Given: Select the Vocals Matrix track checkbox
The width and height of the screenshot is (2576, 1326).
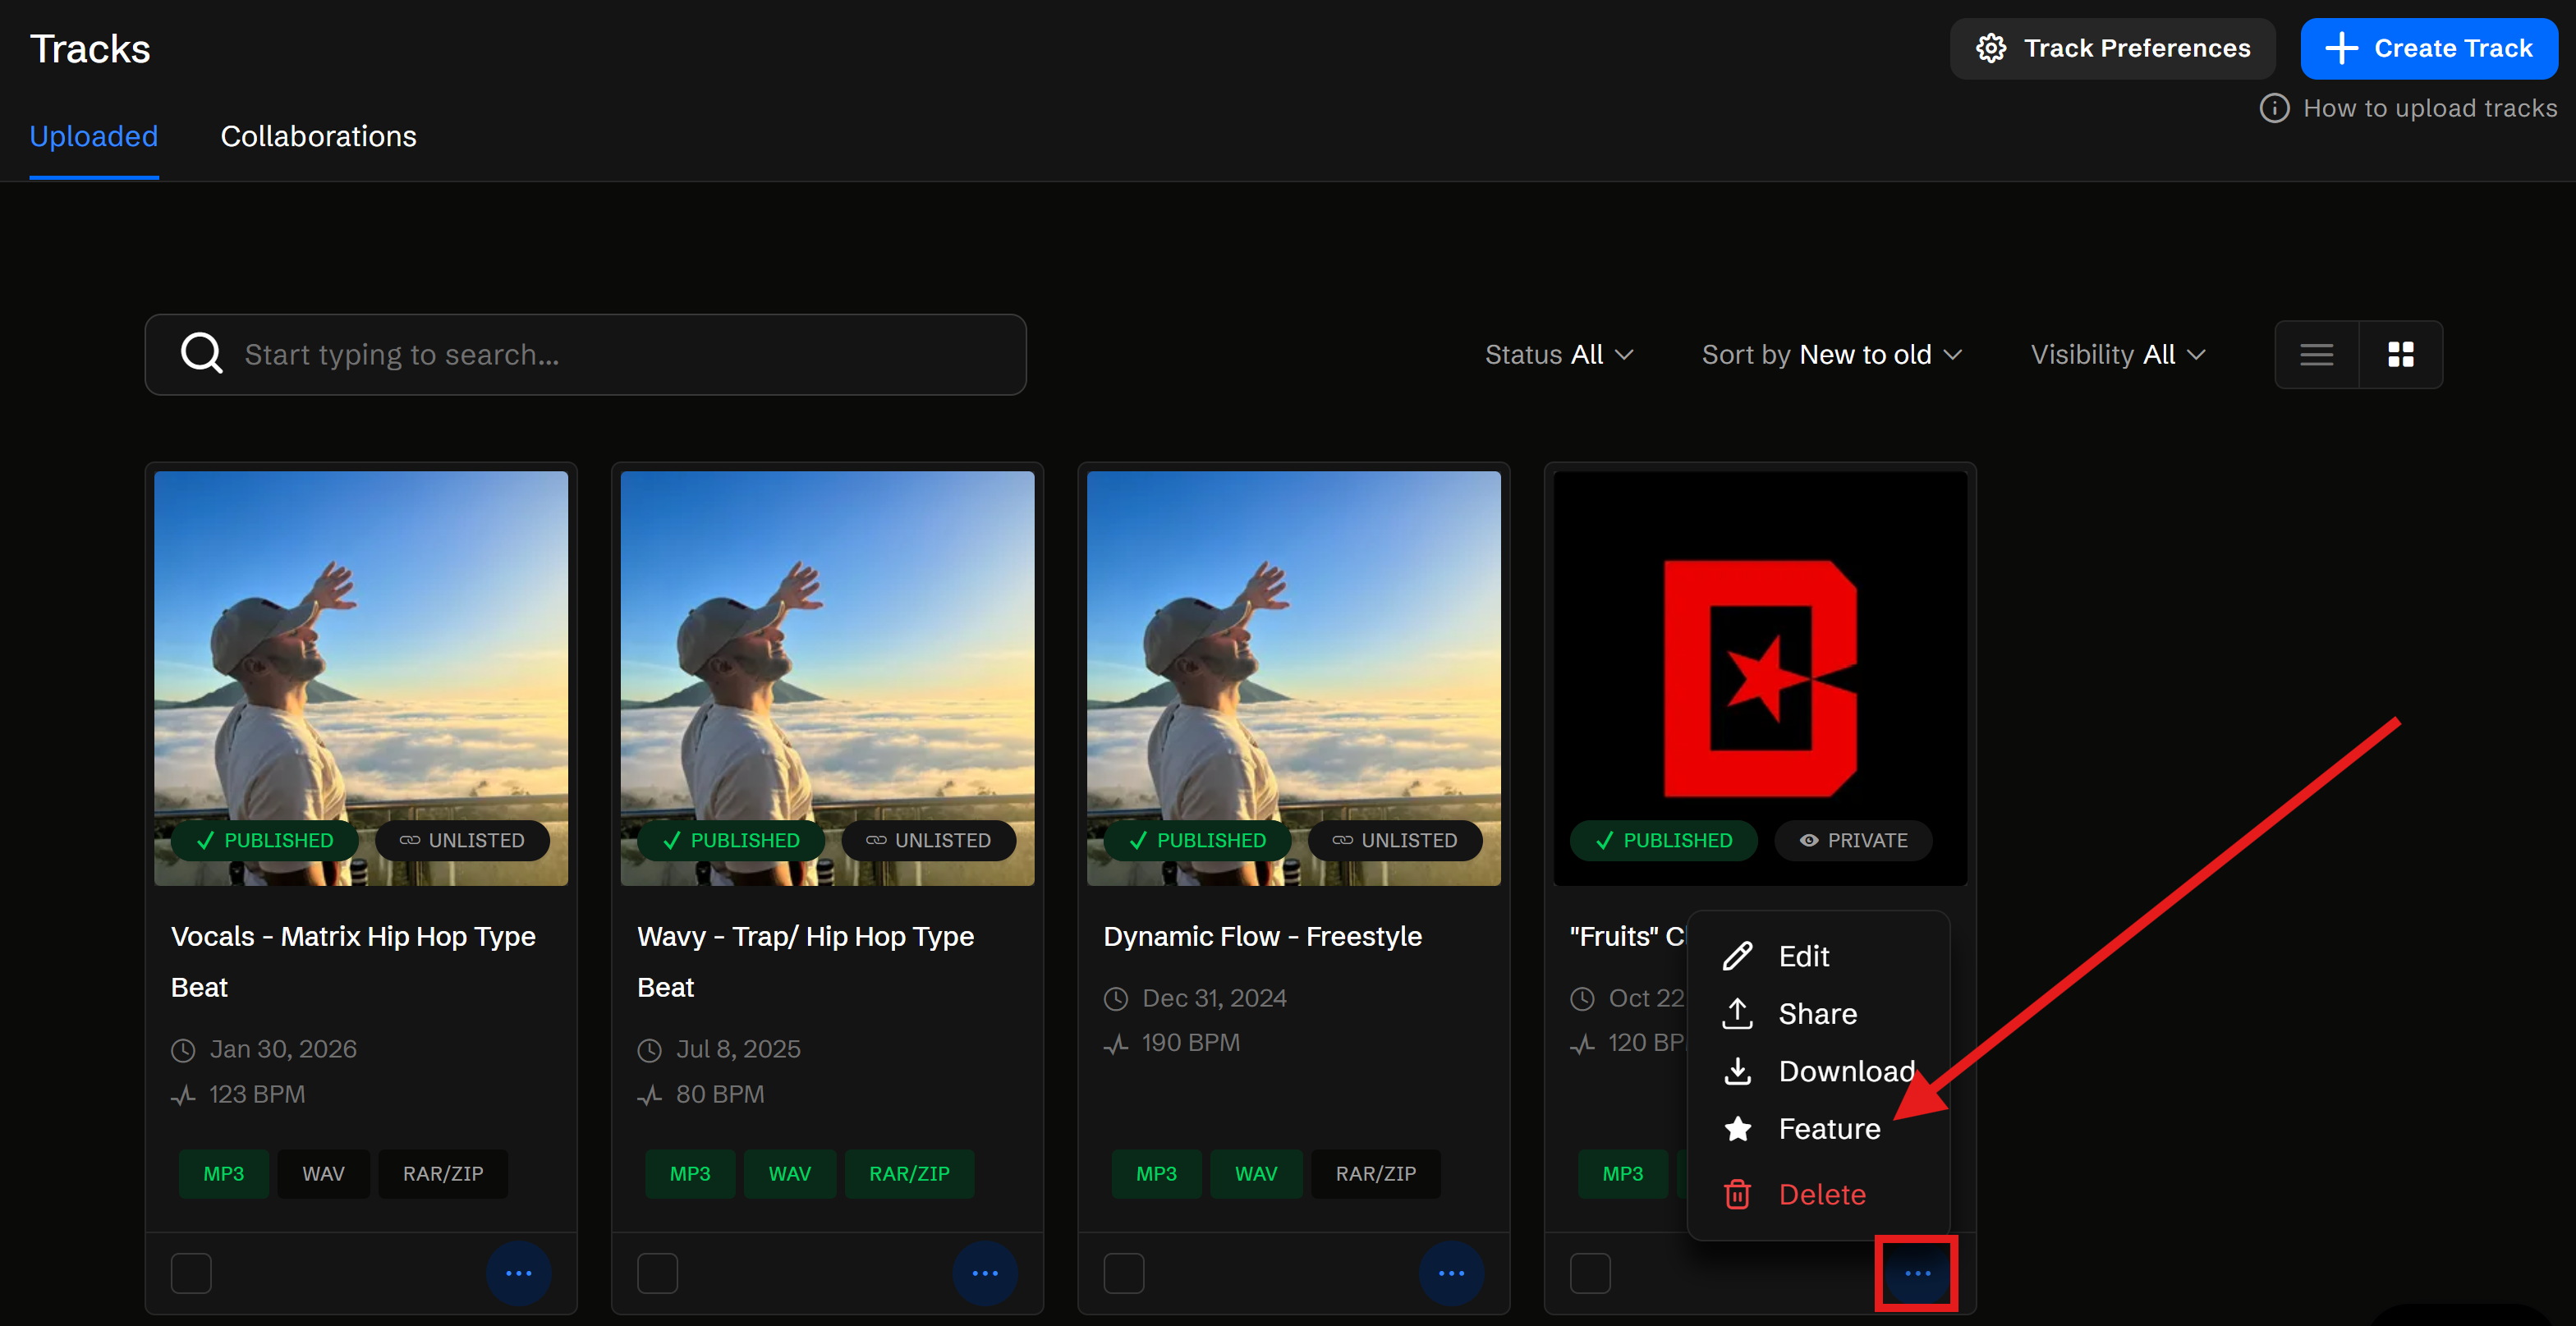Looking at the screenshot, I should click(x=191, y=1273).
